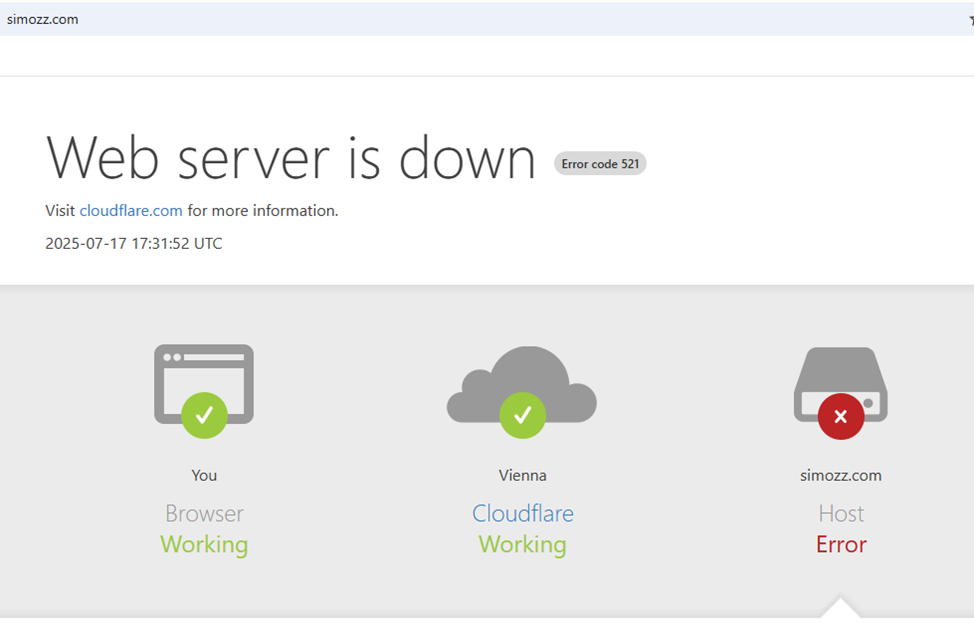Click the red X error badge on host
Viewport: 974px width, 623px height.
point(840,416)
